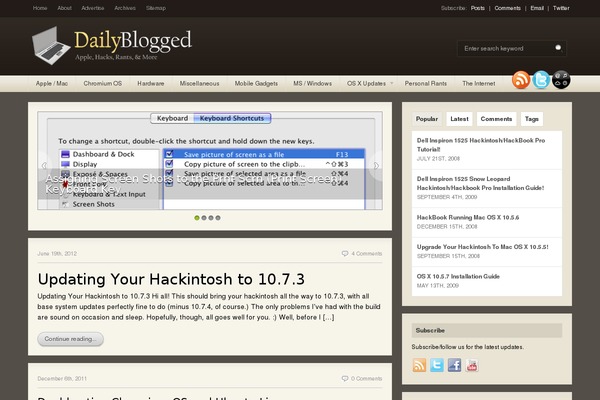This screenshot has height=400, width=600.
Task: Open the Personal Rants category
Action: [426, 83]
